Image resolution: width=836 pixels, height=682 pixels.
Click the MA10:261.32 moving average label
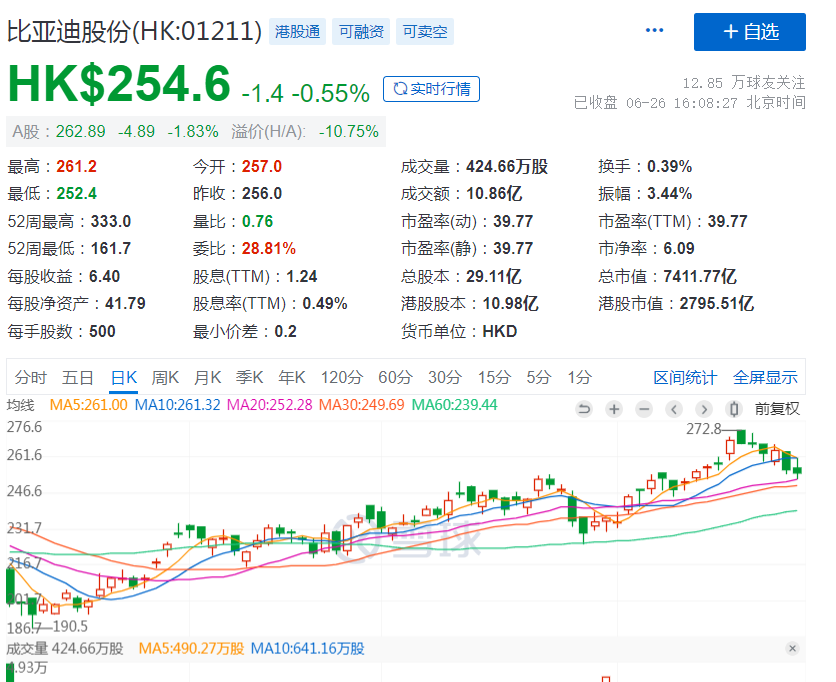point(177,405)
